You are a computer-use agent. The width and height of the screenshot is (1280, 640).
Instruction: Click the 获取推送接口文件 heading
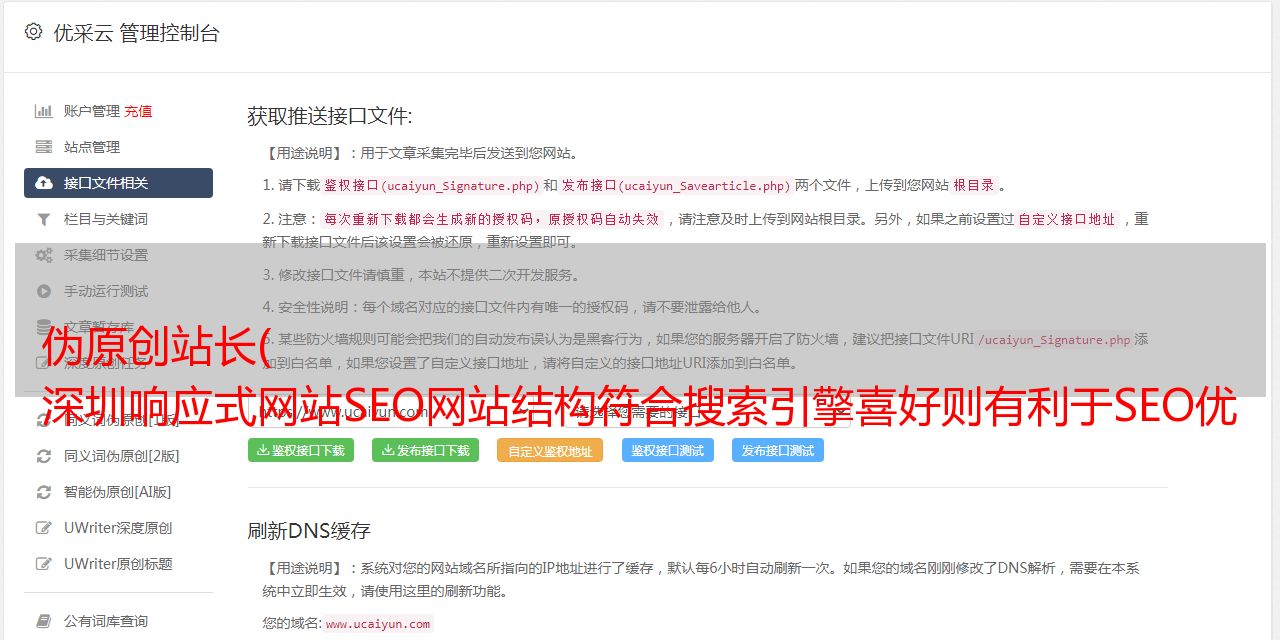pos(330,116)
